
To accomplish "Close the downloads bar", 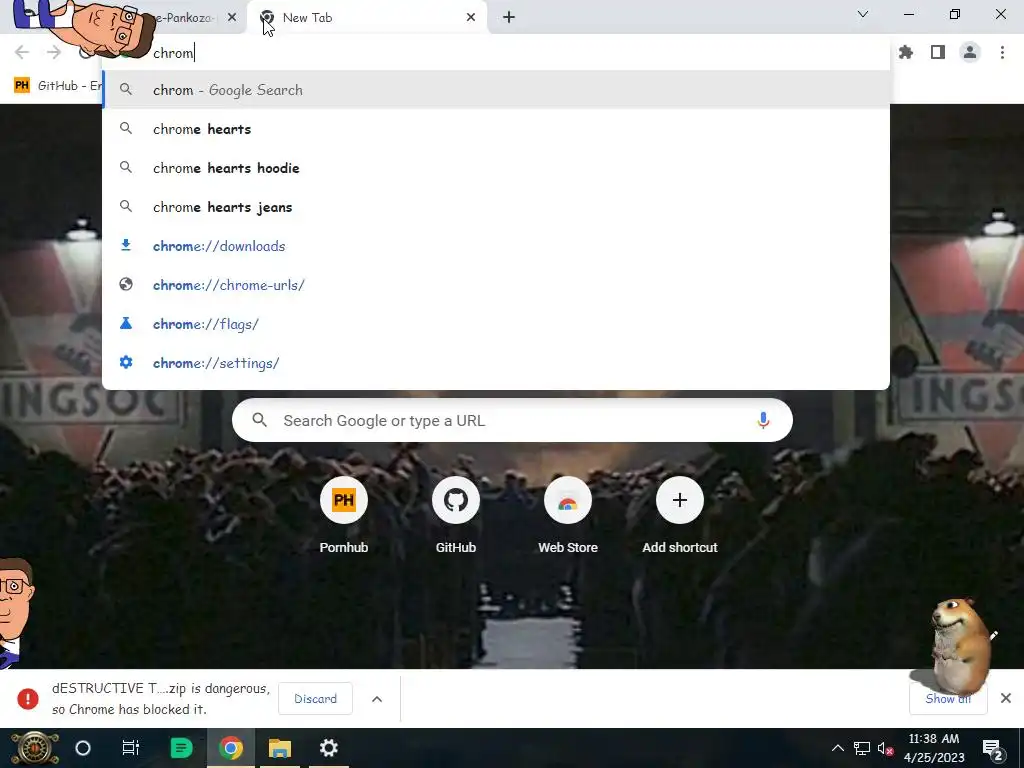I will tap(1006, 698).
